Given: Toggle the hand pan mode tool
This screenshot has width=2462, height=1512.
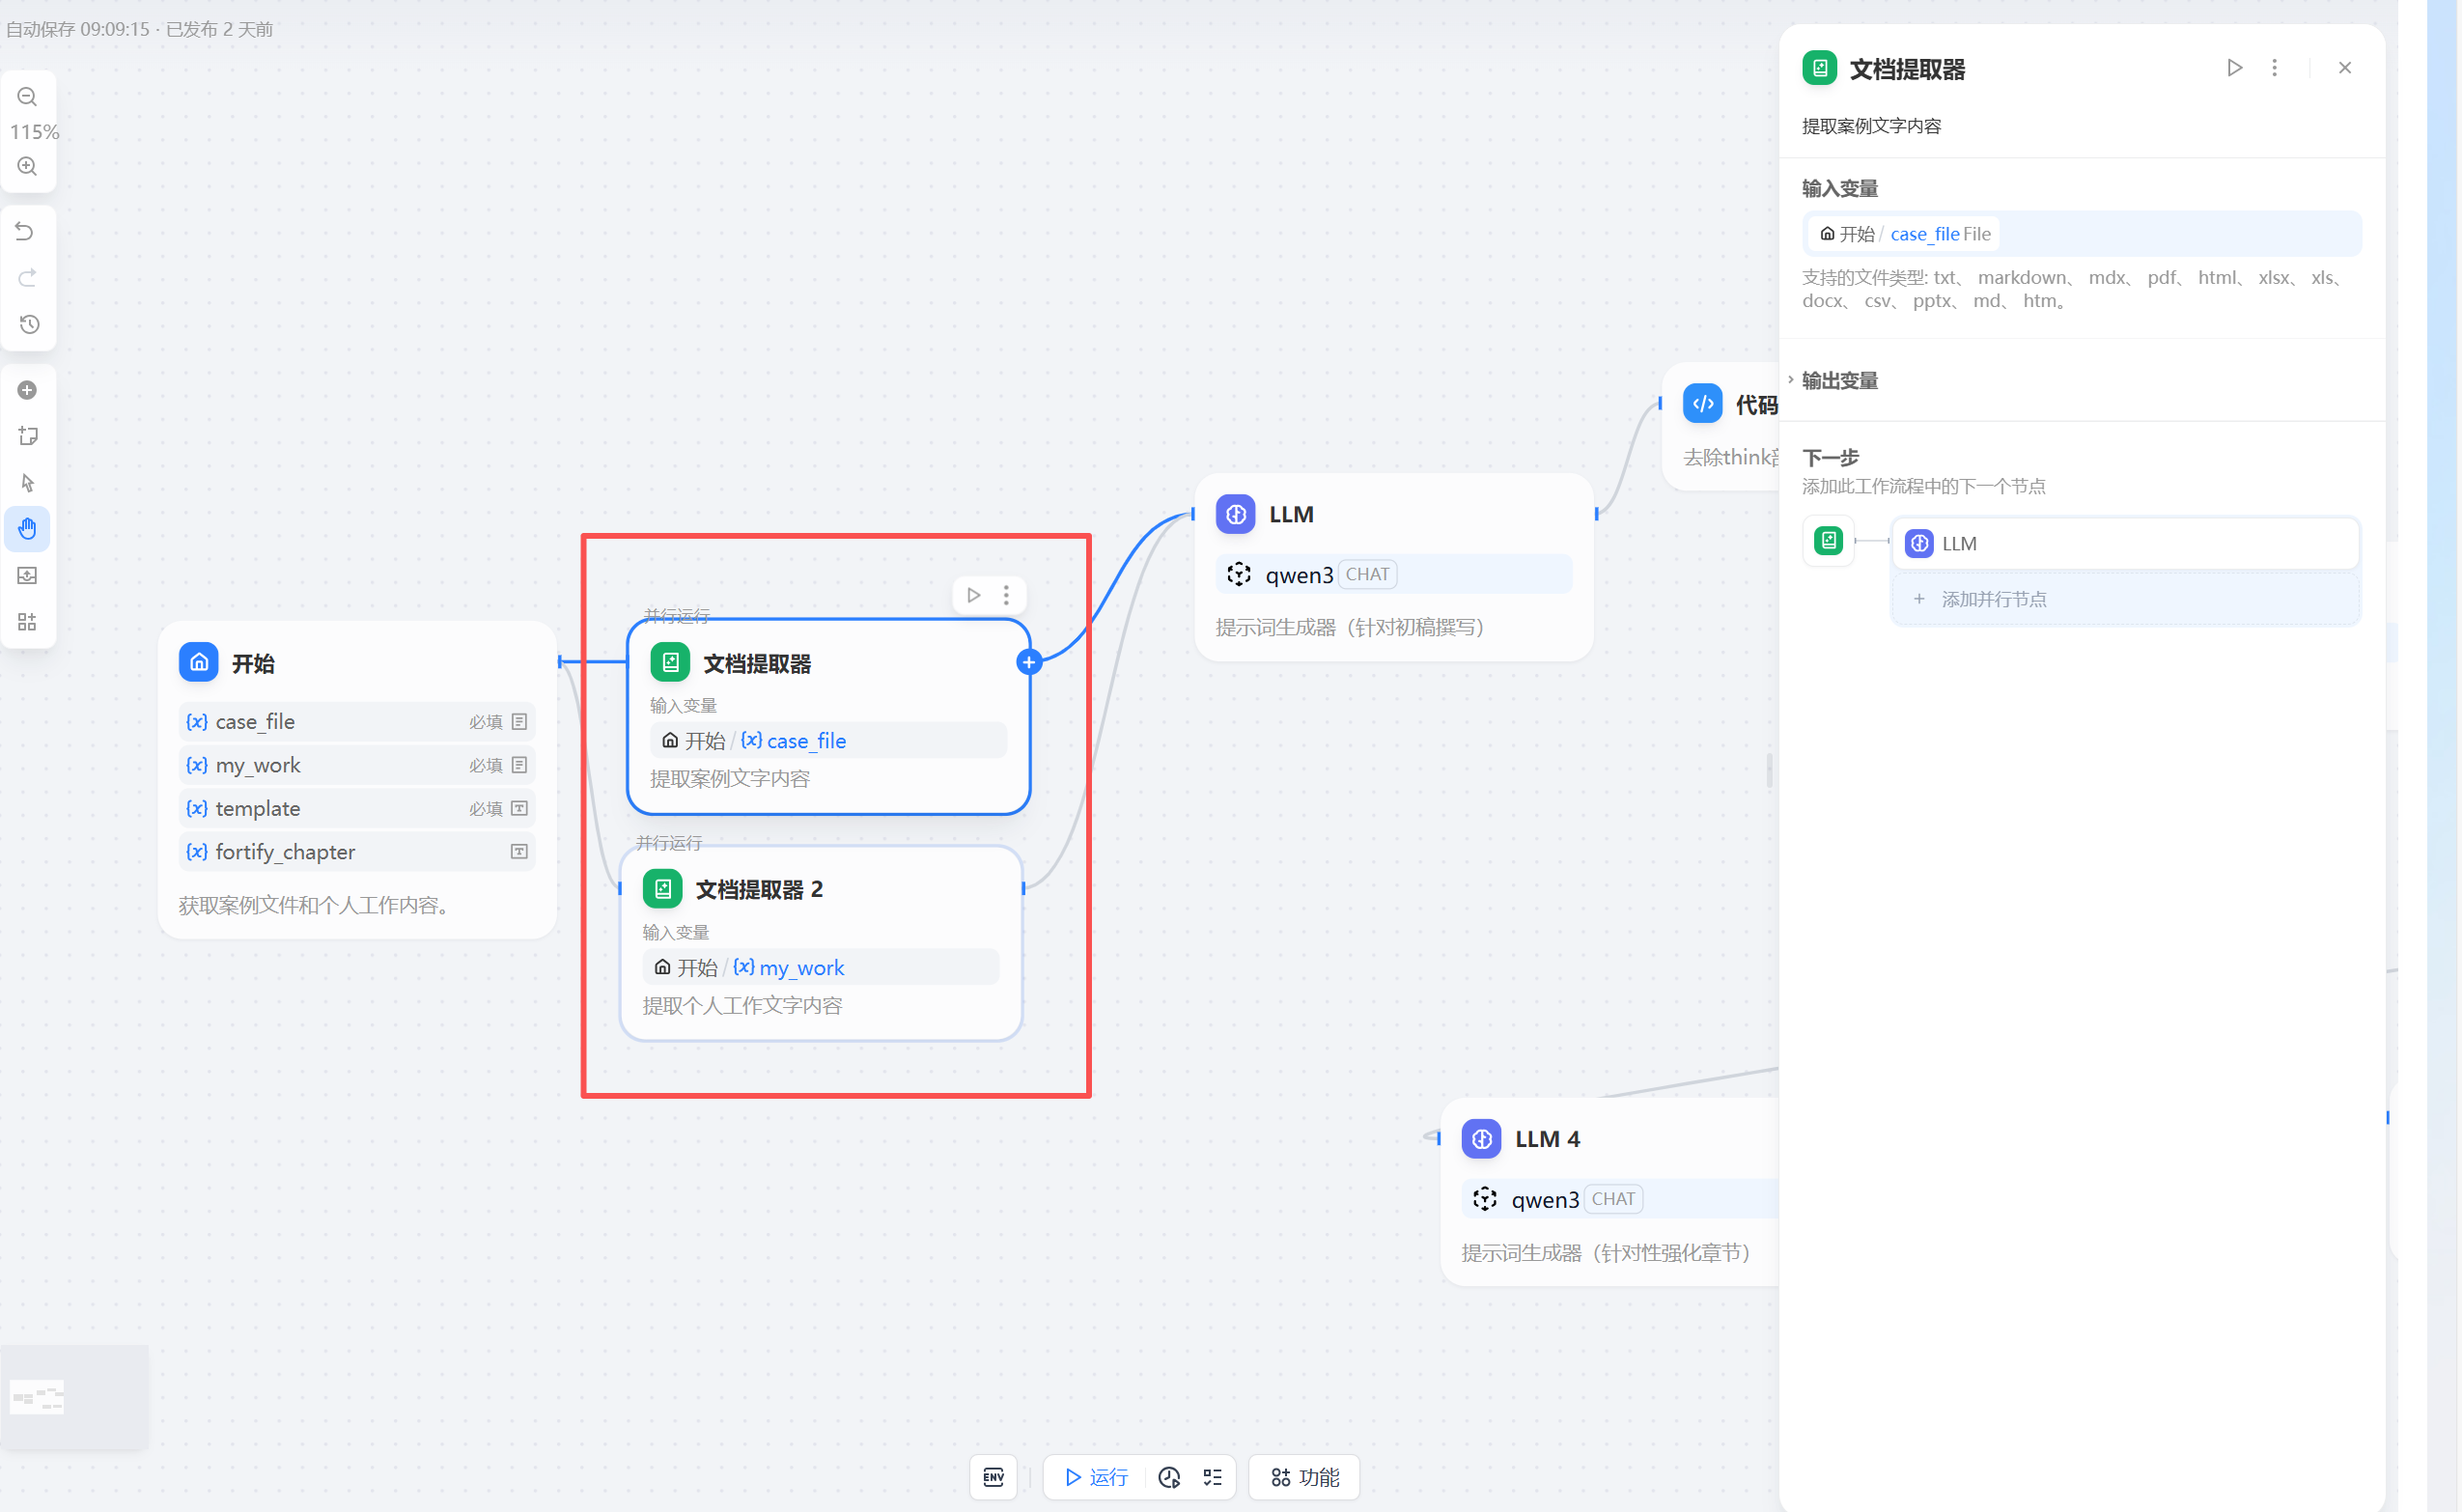Looking at the screenshot, I should tap(27, 529).
